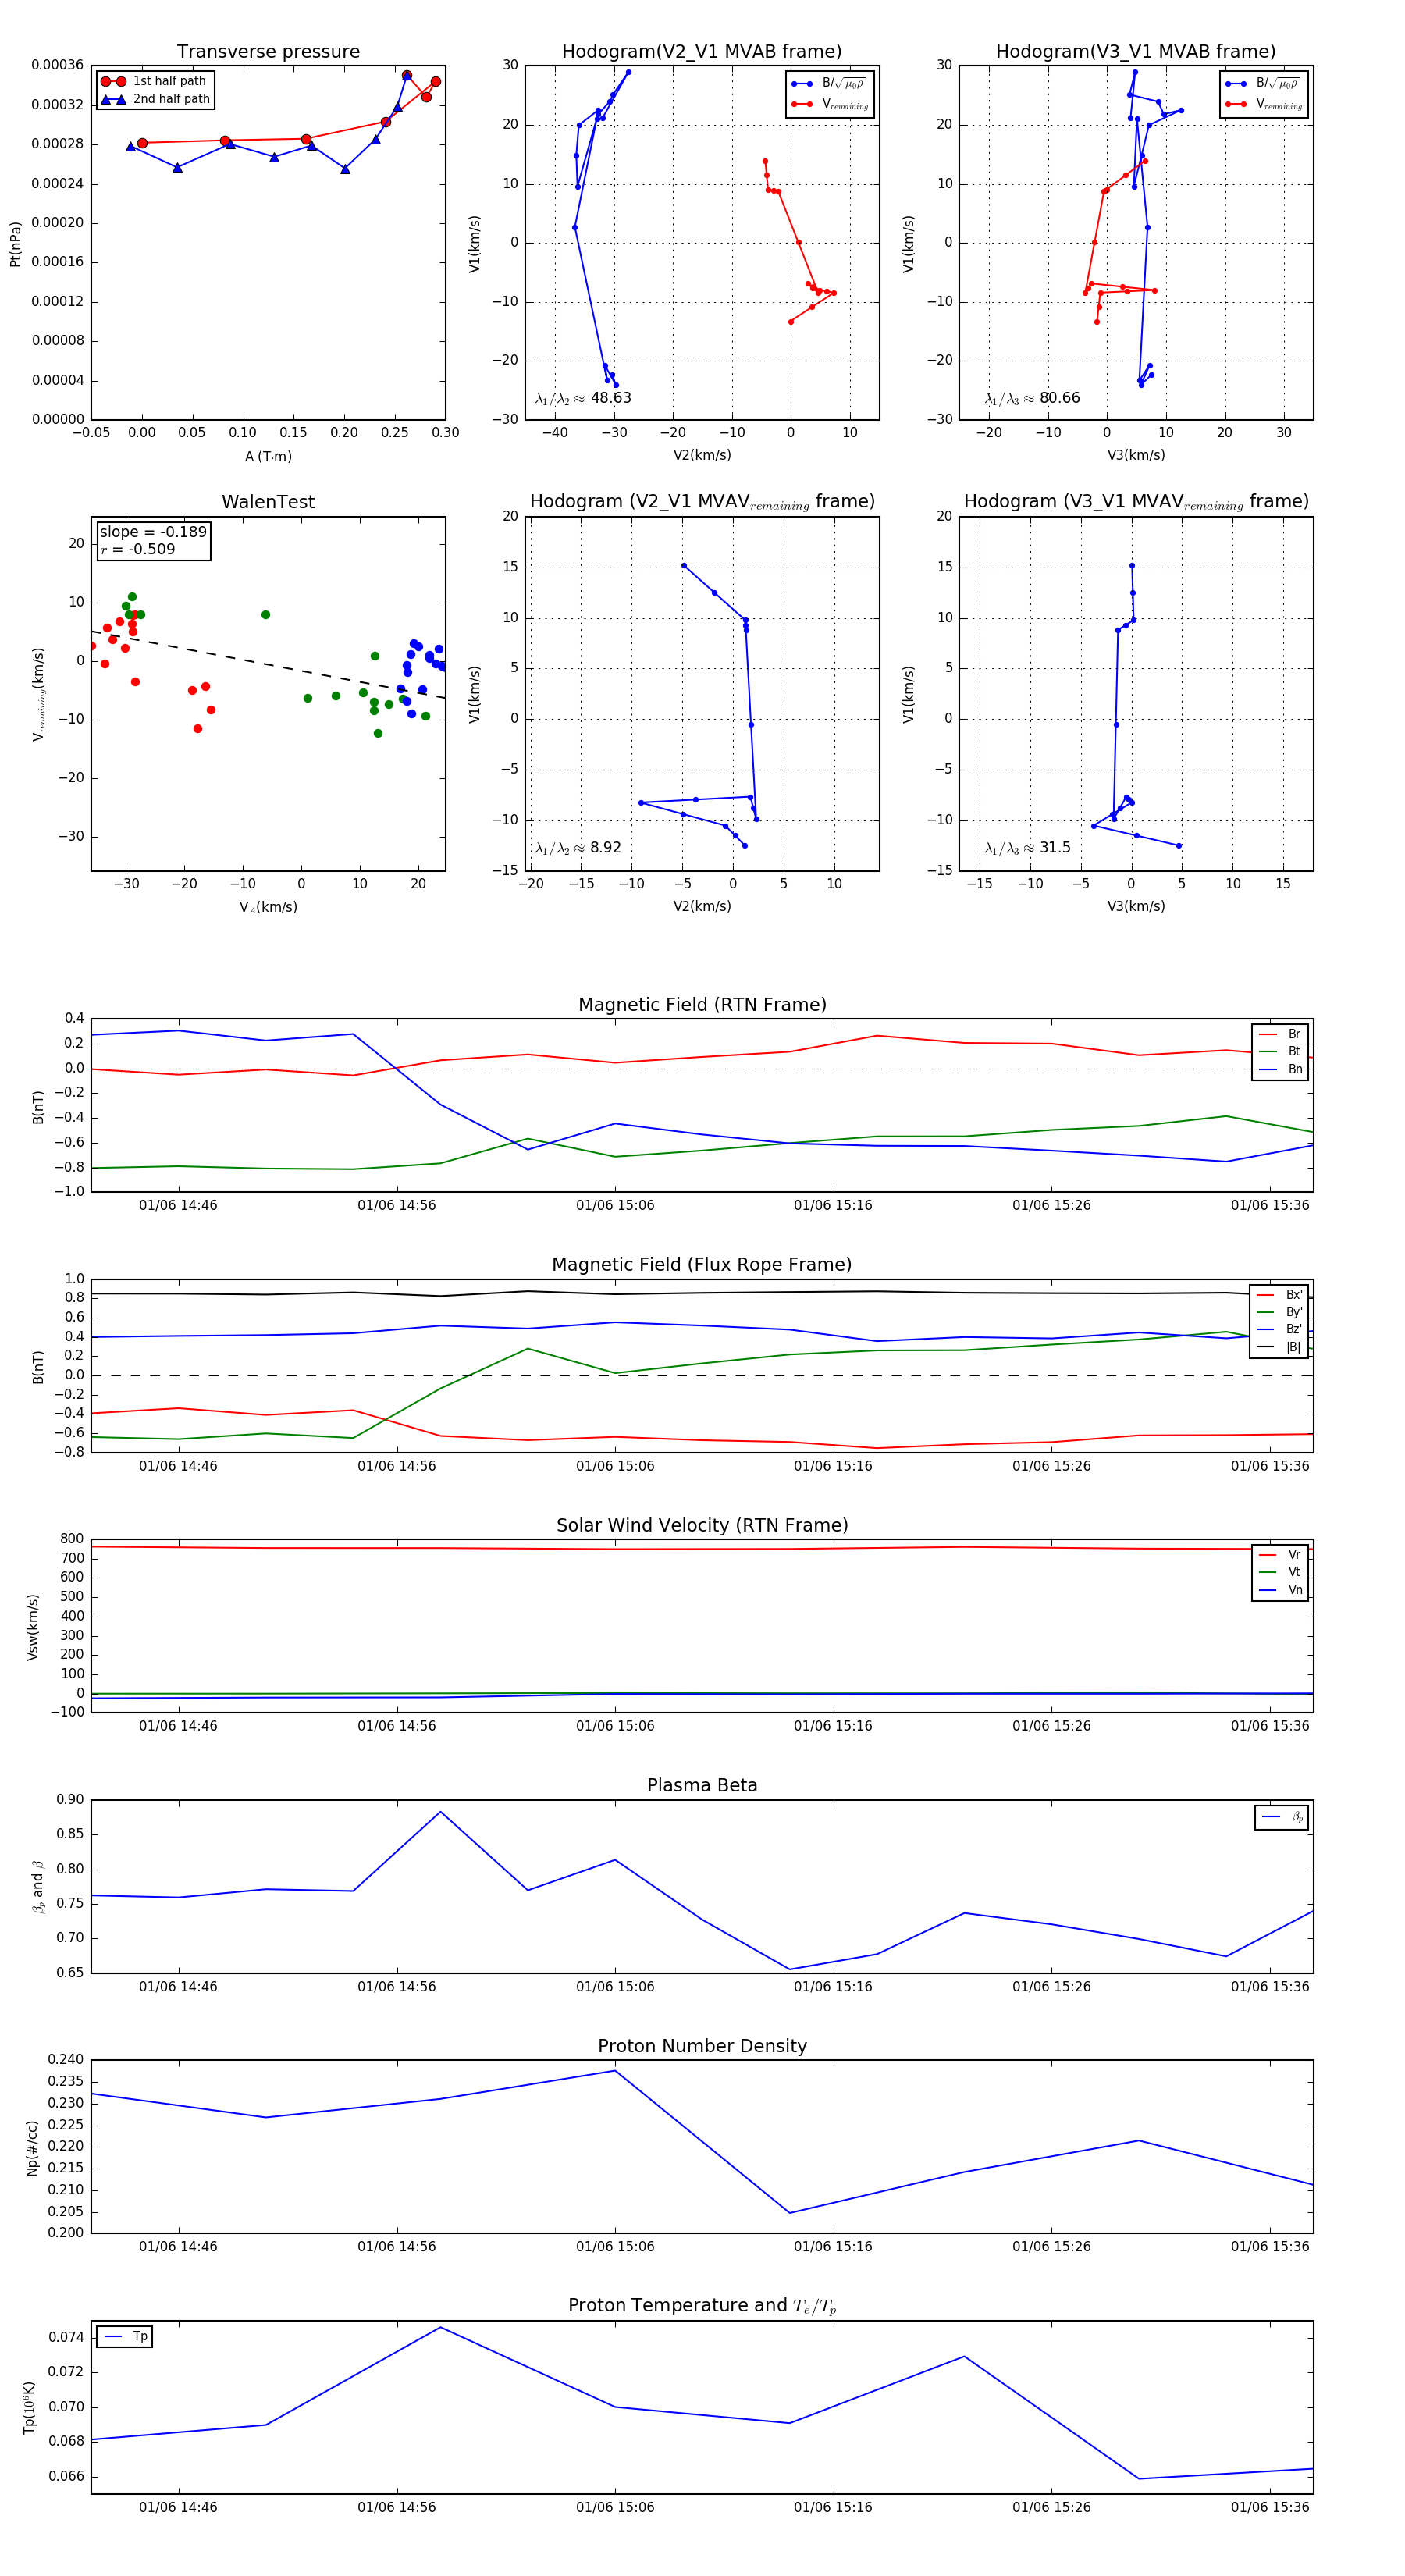The image size is (1405, 2576).
Task: Click '2nd half path' legend entry
Action: coord(155,99)
